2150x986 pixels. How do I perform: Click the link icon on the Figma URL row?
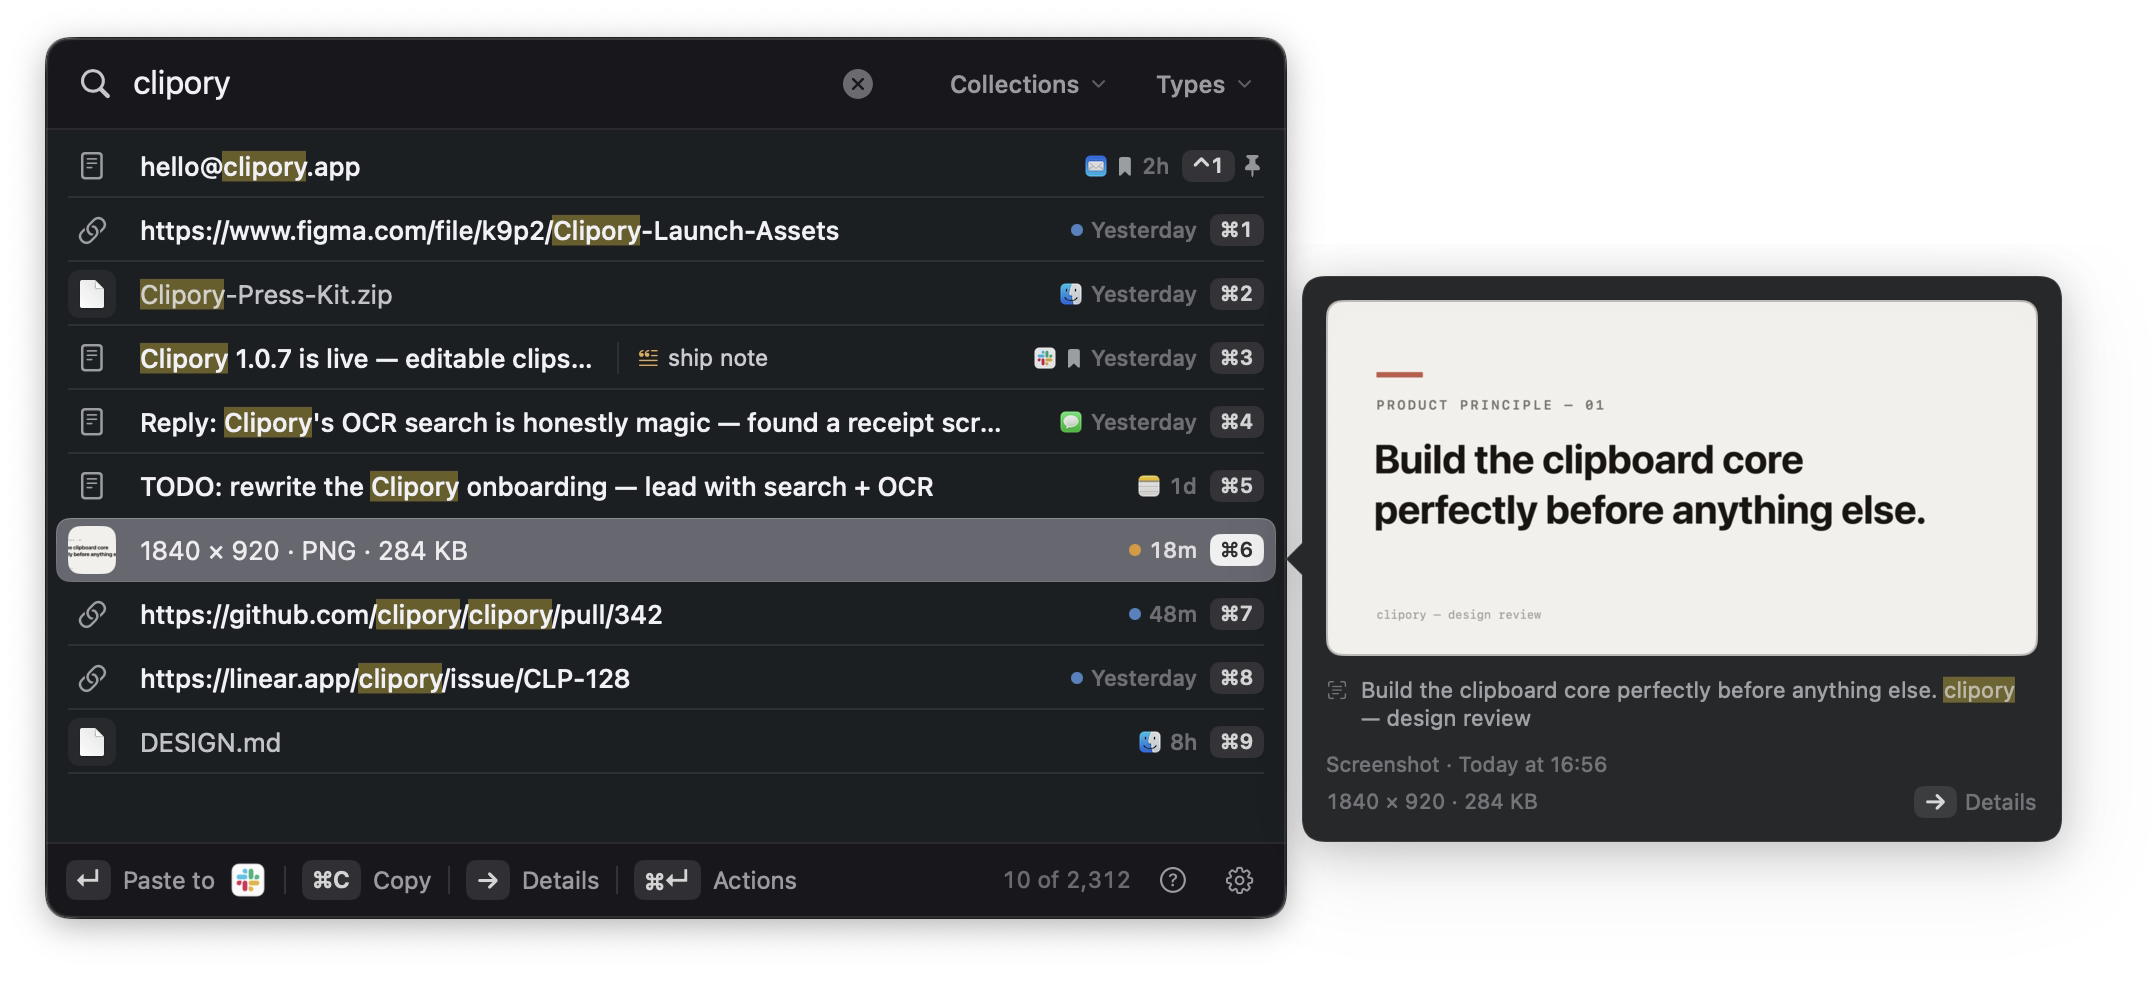click(x=92, y=230)
